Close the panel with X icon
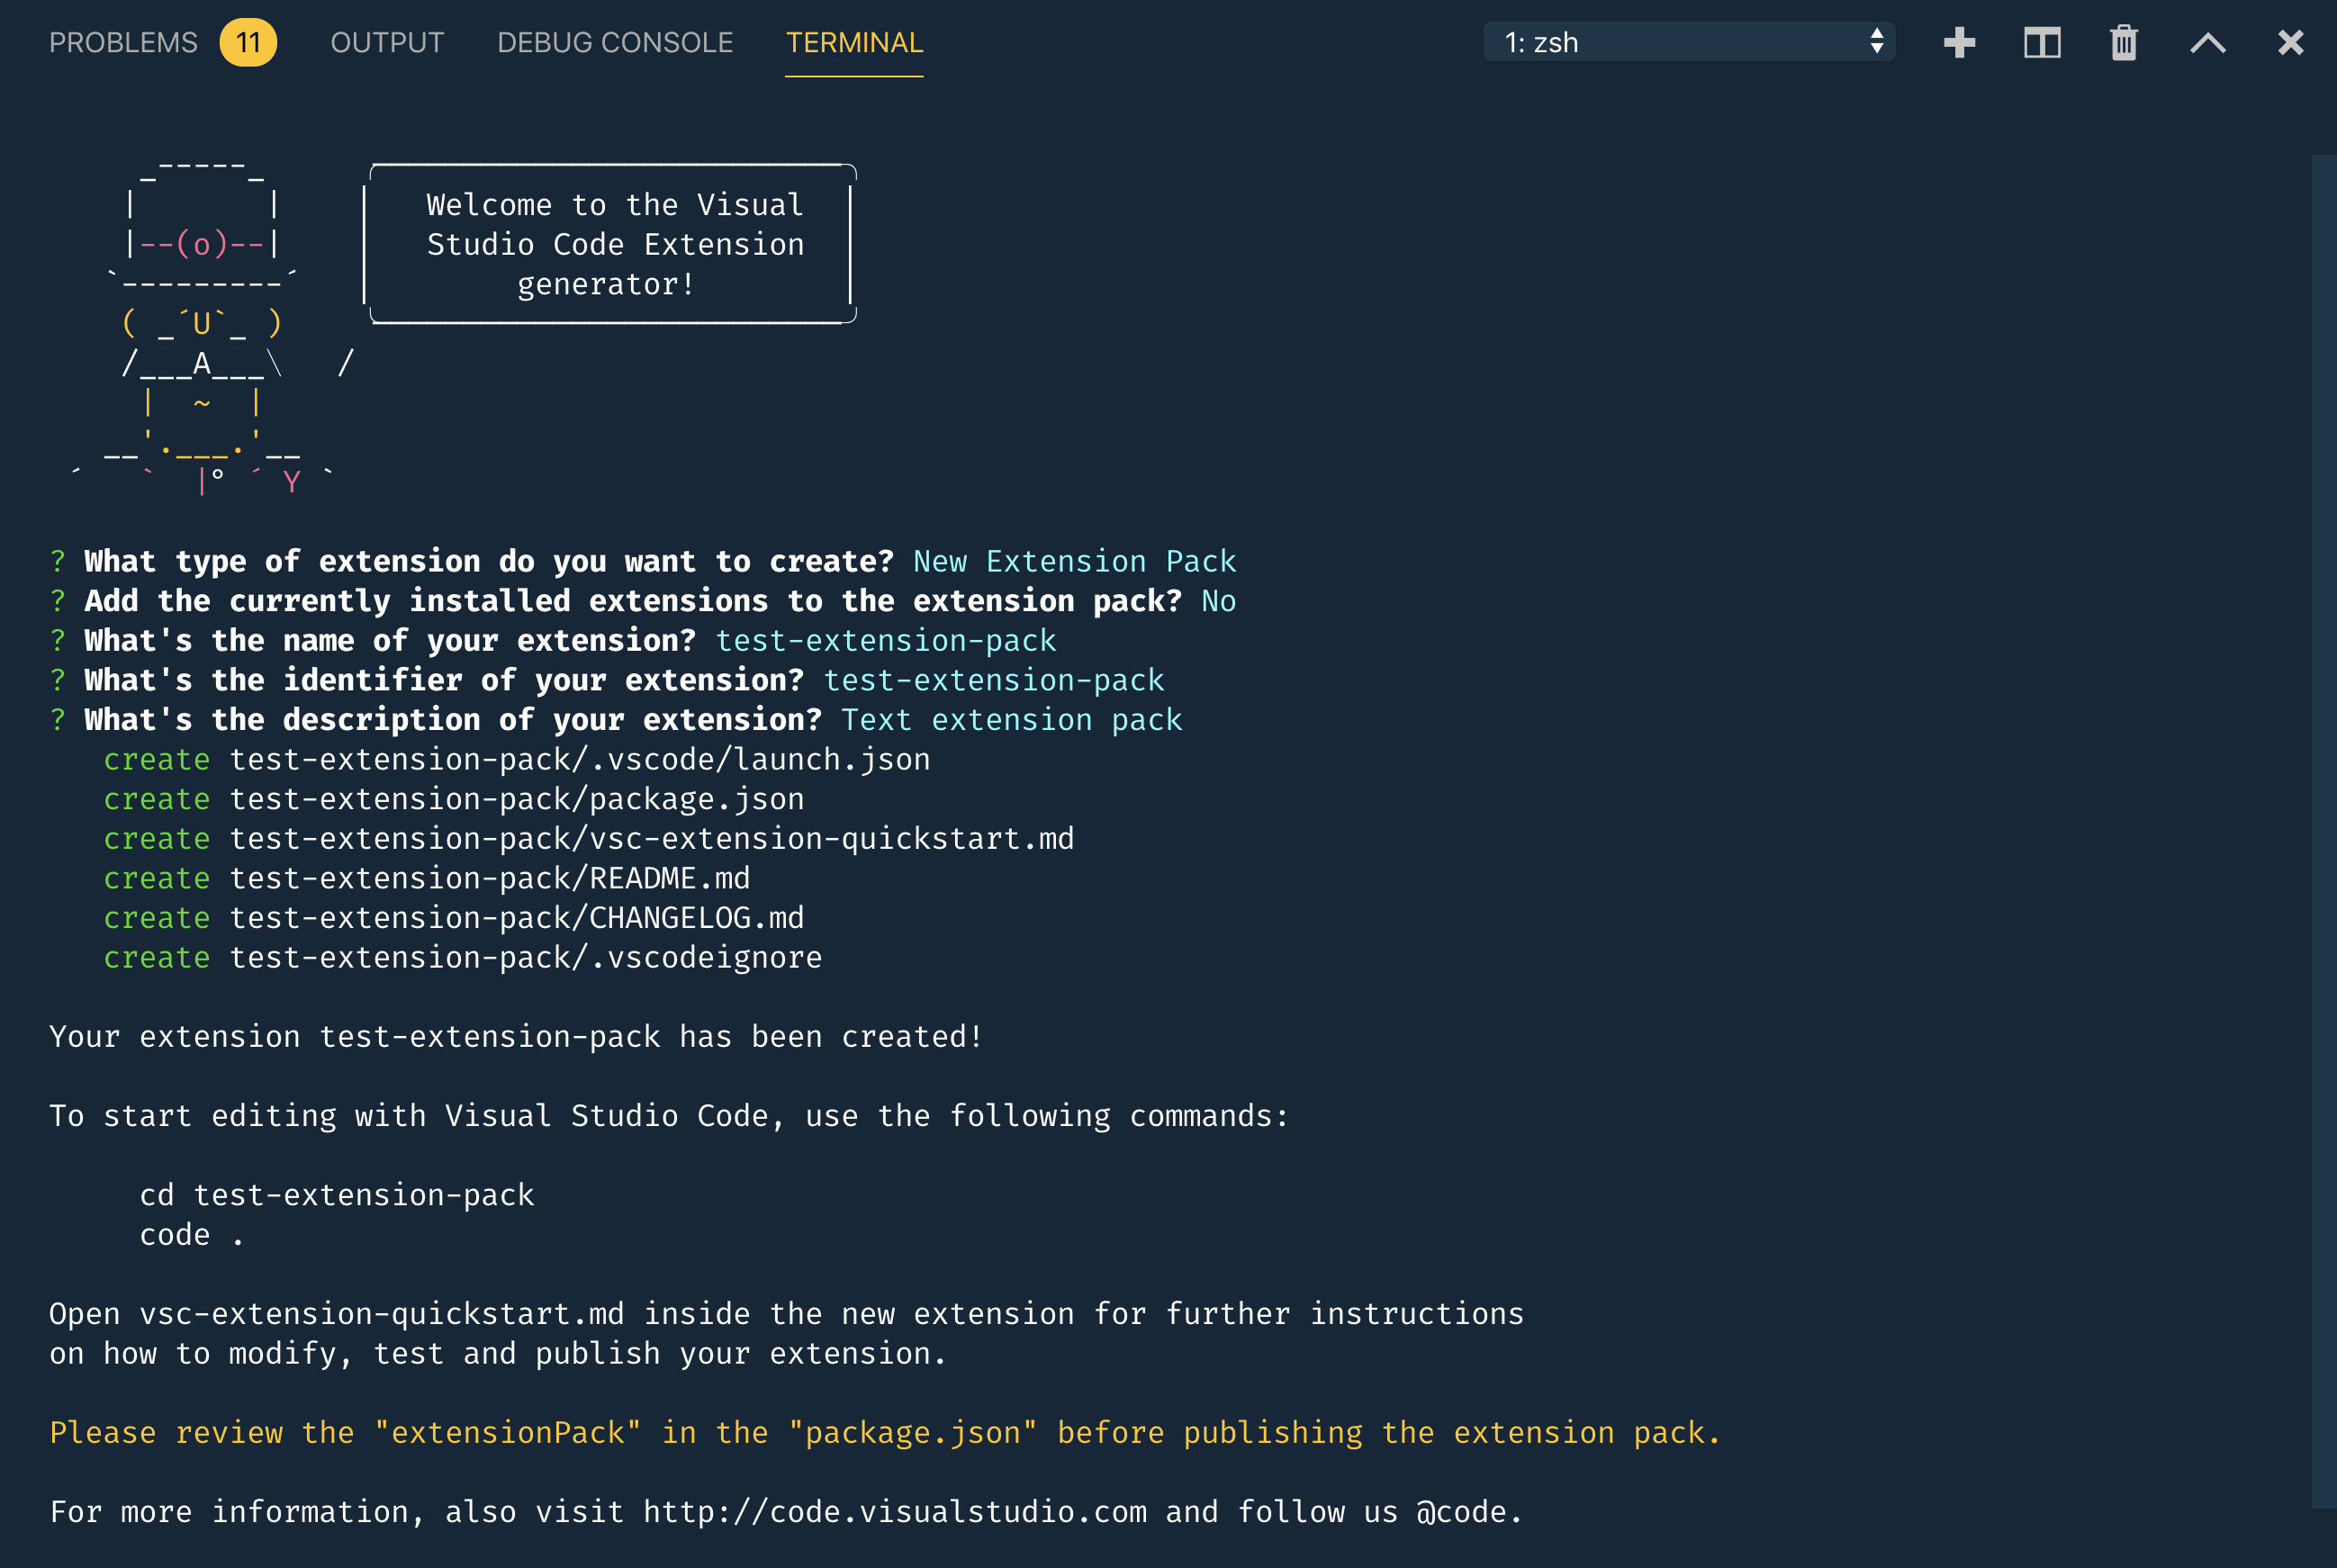The height and width of the screenshot is (1568, 2337). pyautogui.click(x=2291, y=43)
